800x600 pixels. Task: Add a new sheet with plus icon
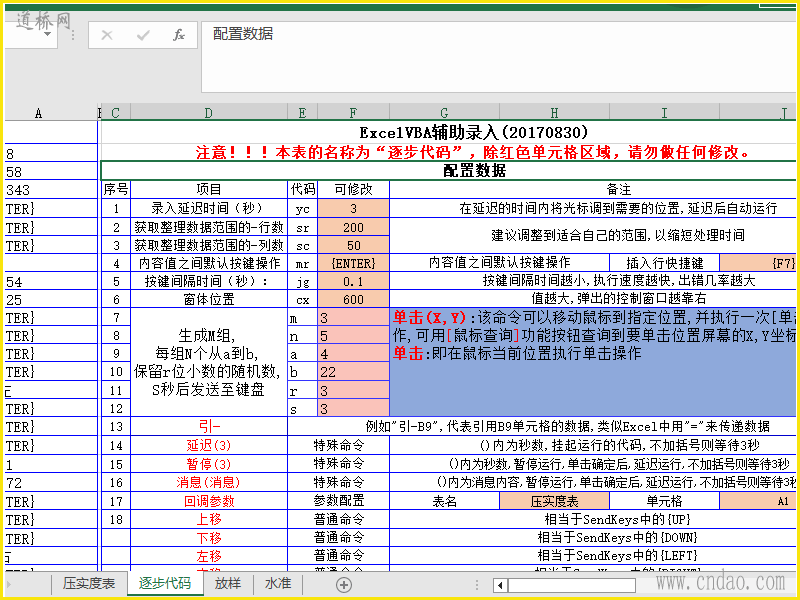[x=344, y=585]
